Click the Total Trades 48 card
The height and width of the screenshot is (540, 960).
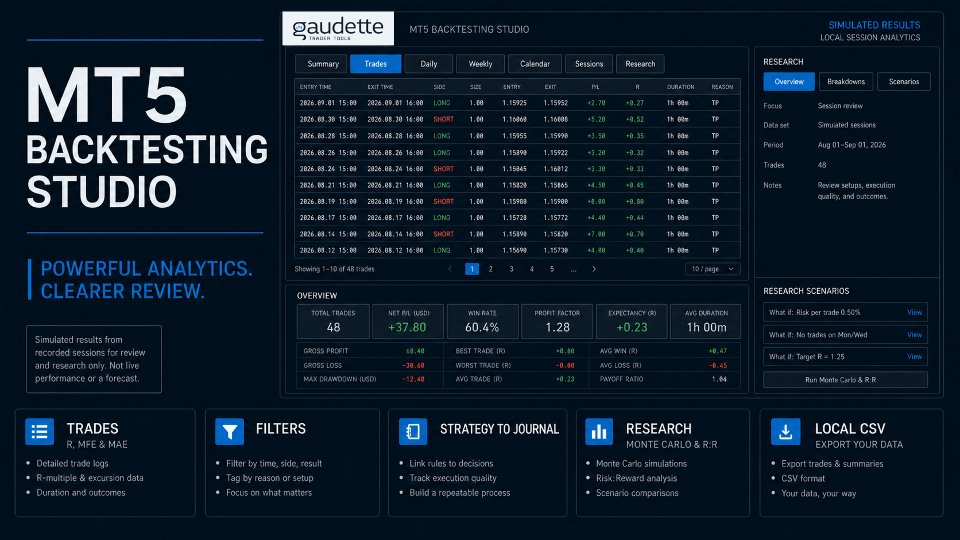[x=333, y=321]
